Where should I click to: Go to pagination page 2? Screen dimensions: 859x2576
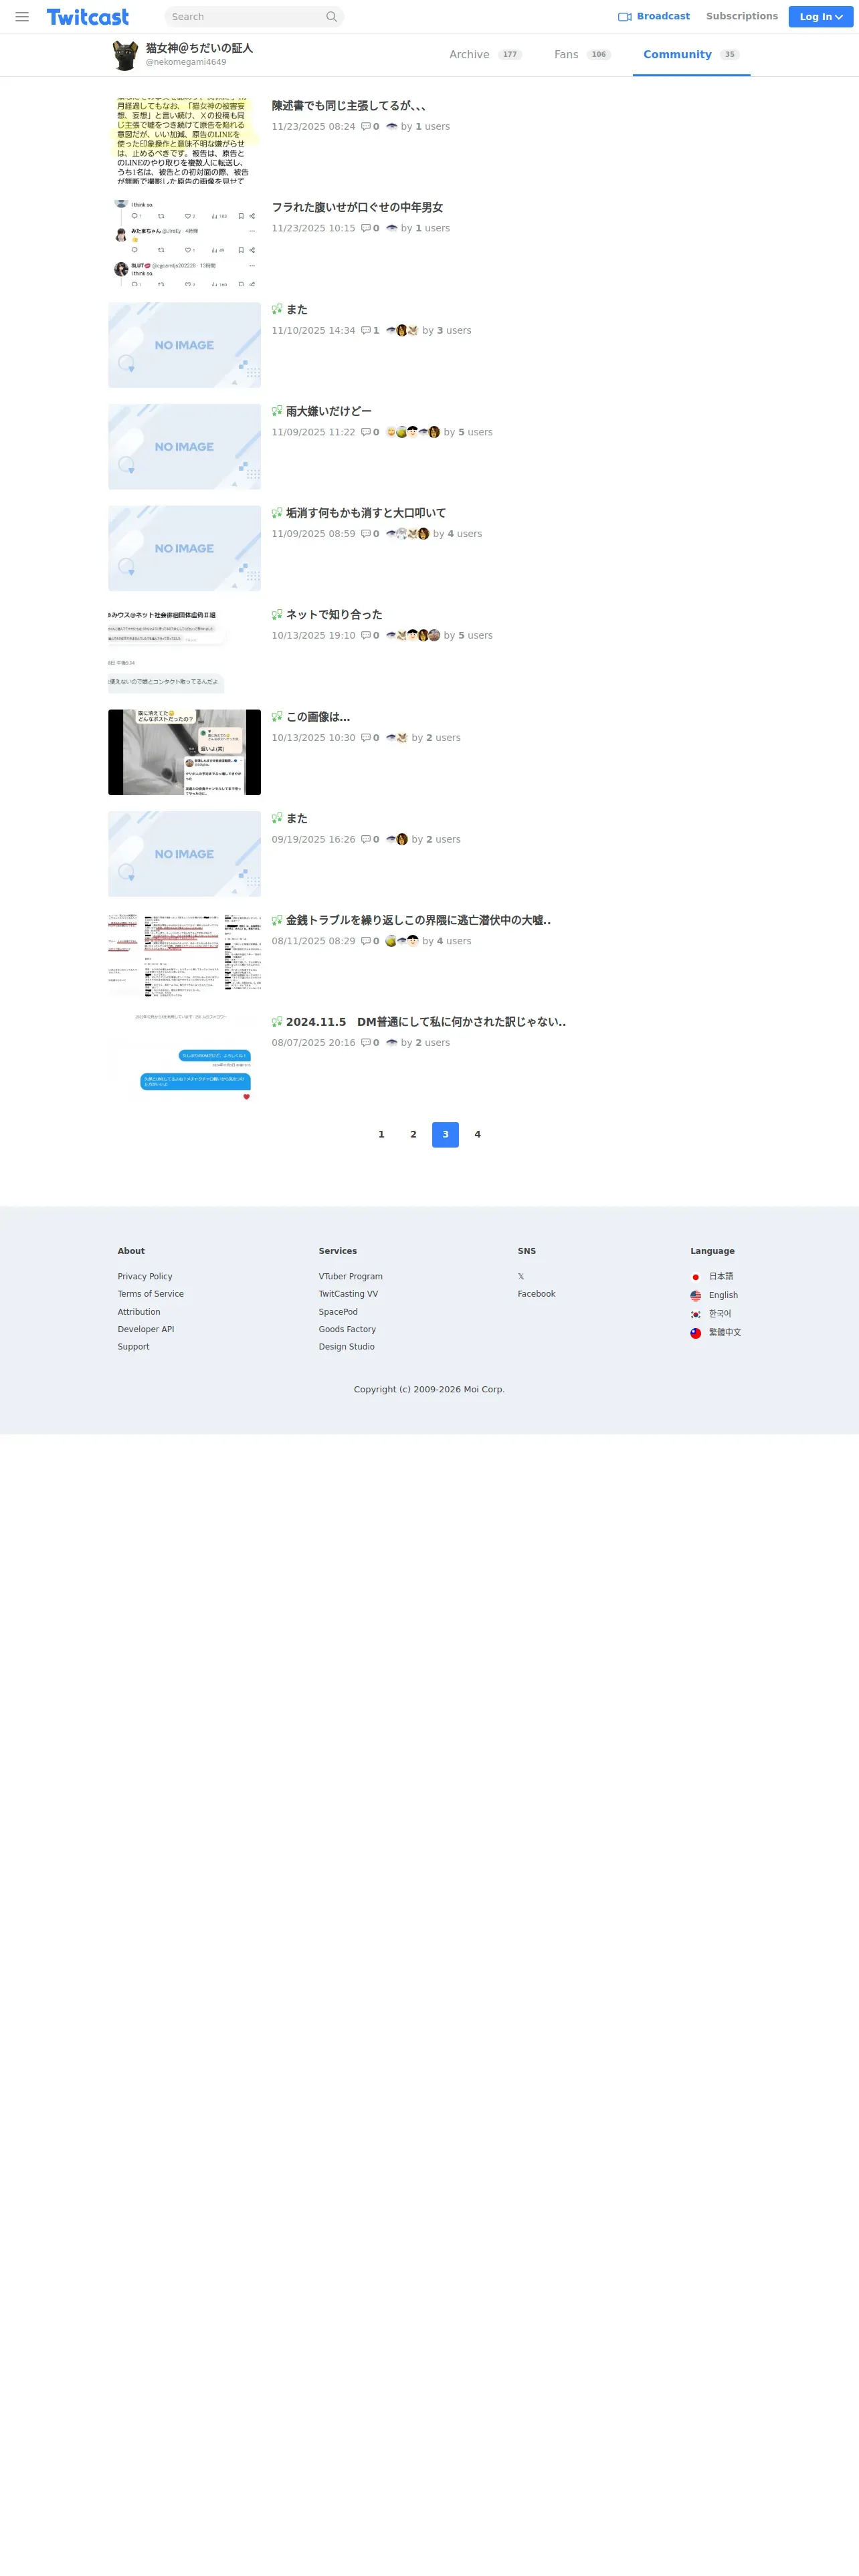click(413, 1135)
